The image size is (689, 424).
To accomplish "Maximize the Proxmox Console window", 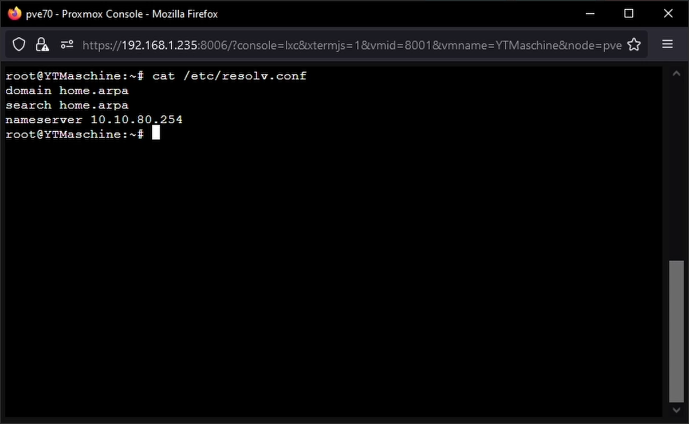I will [628, 14].
